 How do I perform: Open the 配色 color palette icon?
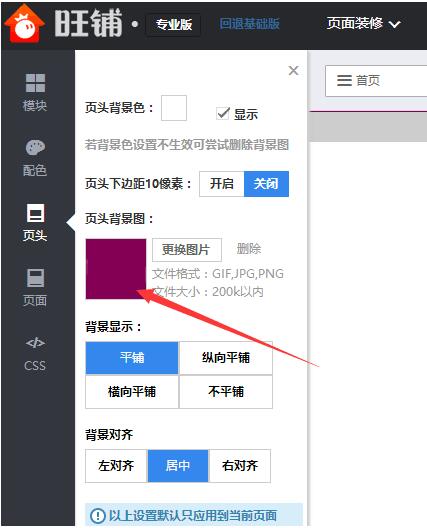tap(35, 147)
